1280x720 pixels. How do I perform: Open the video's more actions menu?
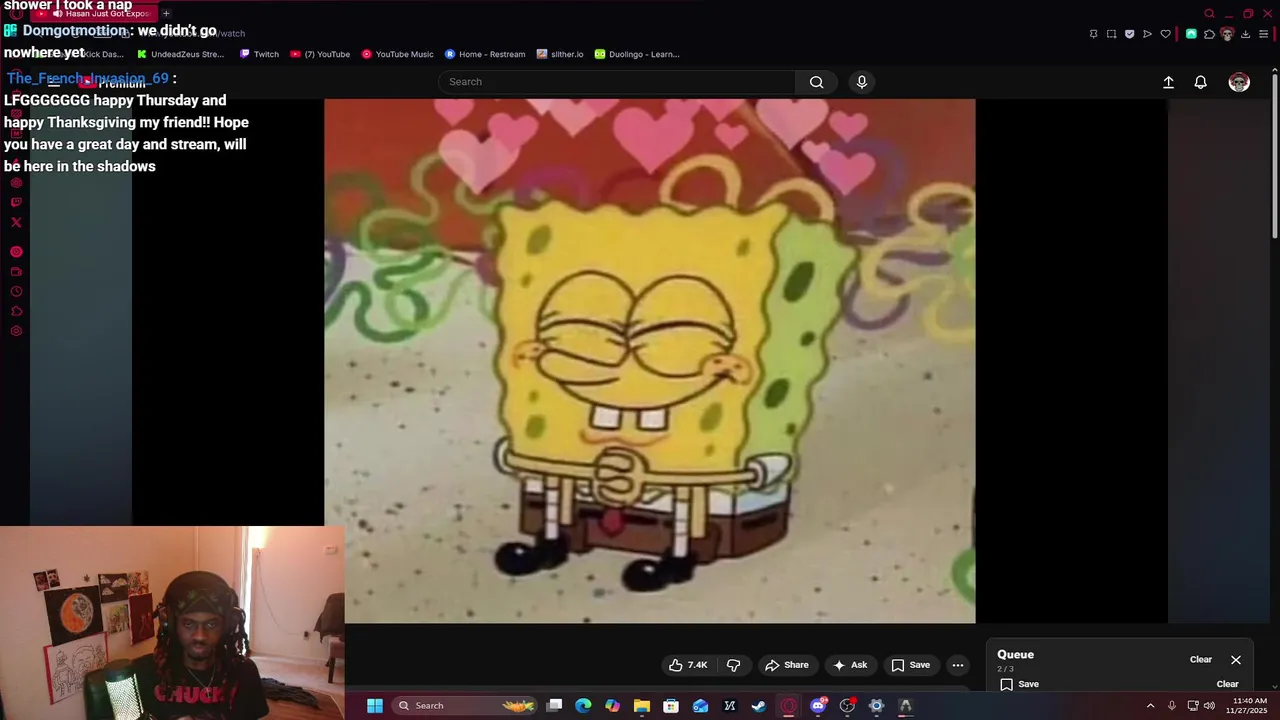tap(957, 665)
